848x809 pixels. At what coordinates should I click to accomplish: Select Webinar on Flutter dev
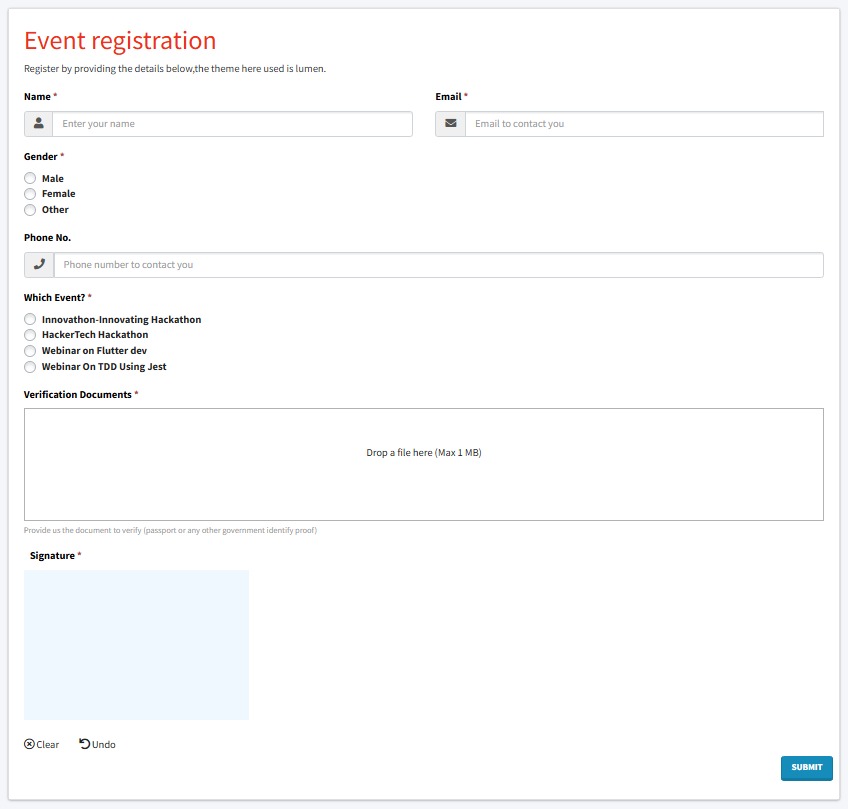coord(30,351)
